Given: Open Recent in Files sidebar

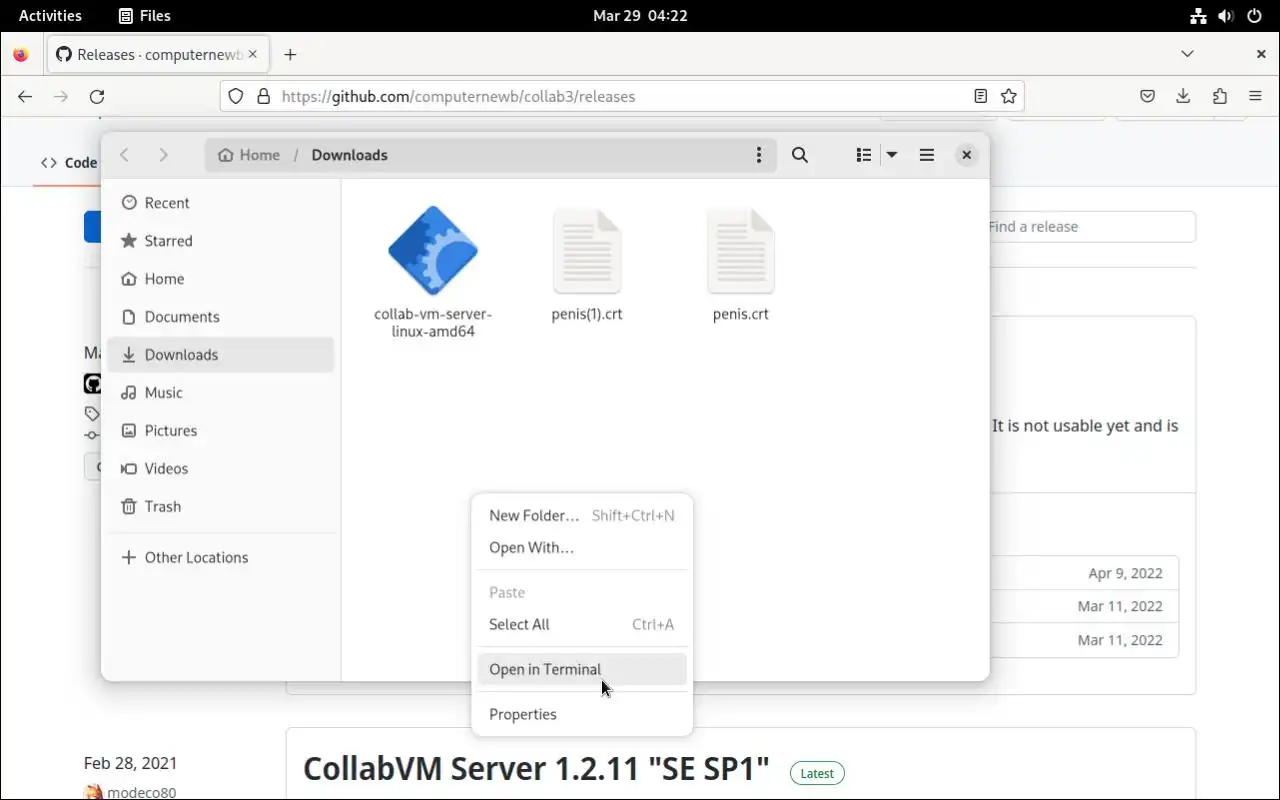Looking at the screenshot, I should coord(220,203).
